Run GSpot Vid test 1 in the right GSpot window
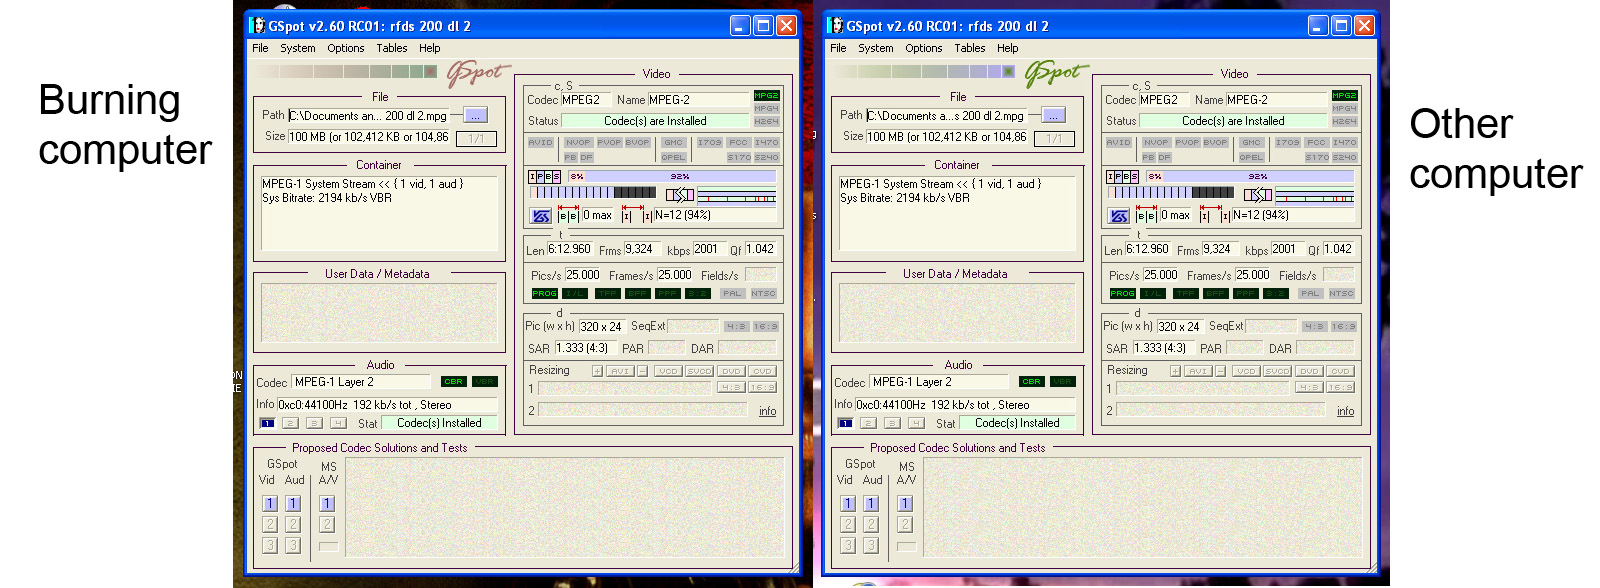The width and height of the screenshot is (1600, 588). pyautogui.click(x=848, y=504)
